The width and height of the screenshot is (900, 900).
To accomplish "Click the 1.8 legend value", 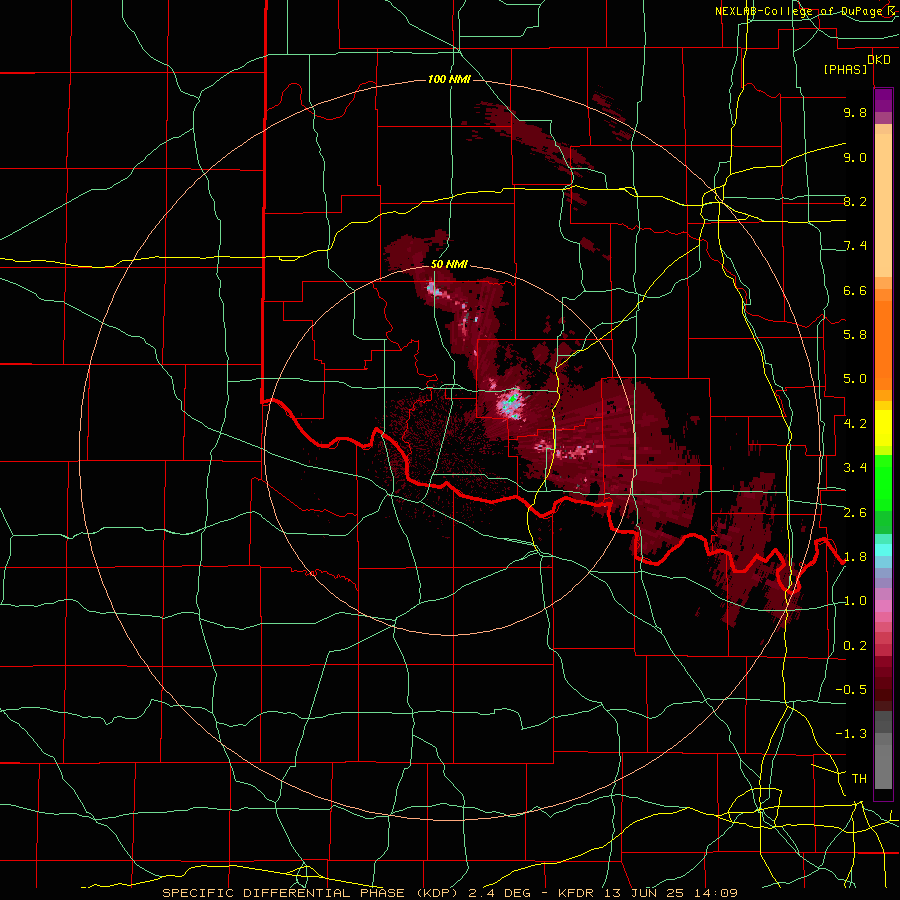I will point(855,557).
